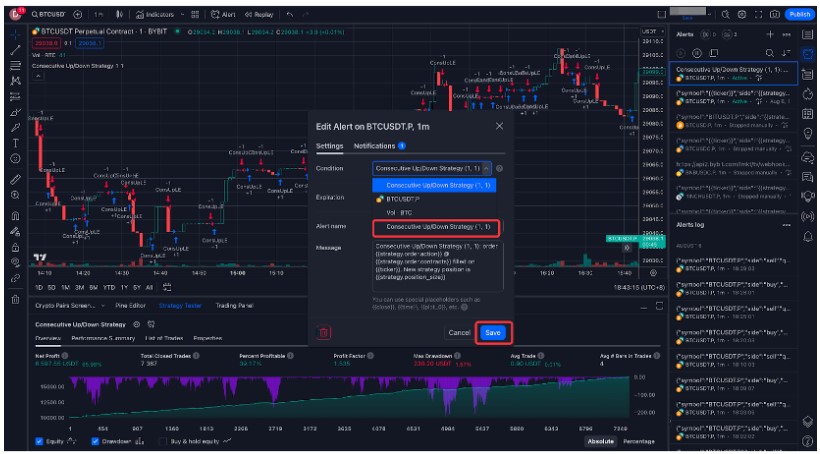
Task: Select Absolute display mode
Action: pyautogui.click(x=600, y=441)
